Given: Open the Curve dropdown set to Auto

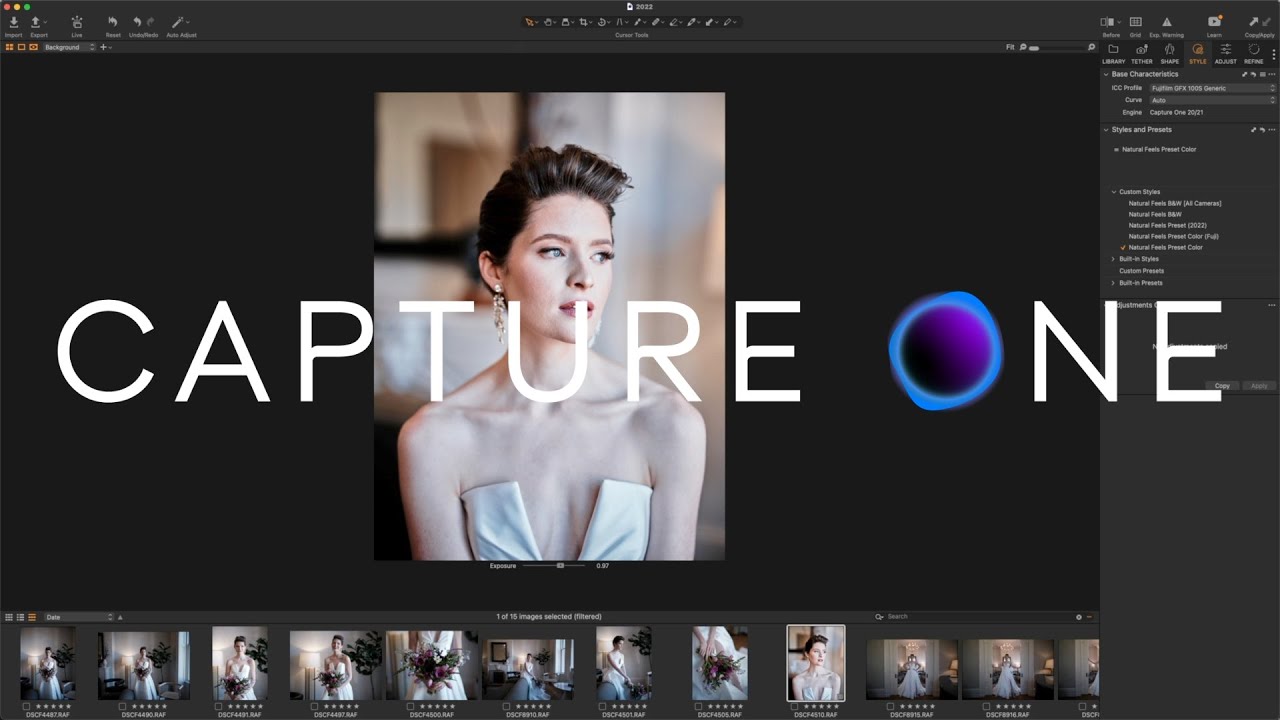Looking at the screenshot, I should pyautogui.click(x=1212, y=100).
